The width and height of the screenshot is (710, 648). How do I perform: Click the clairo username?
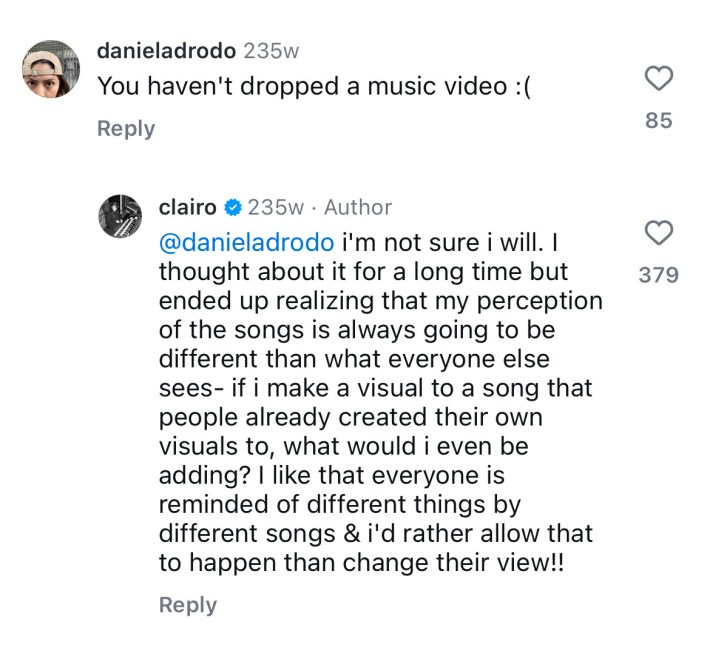[x=187, y=208]
